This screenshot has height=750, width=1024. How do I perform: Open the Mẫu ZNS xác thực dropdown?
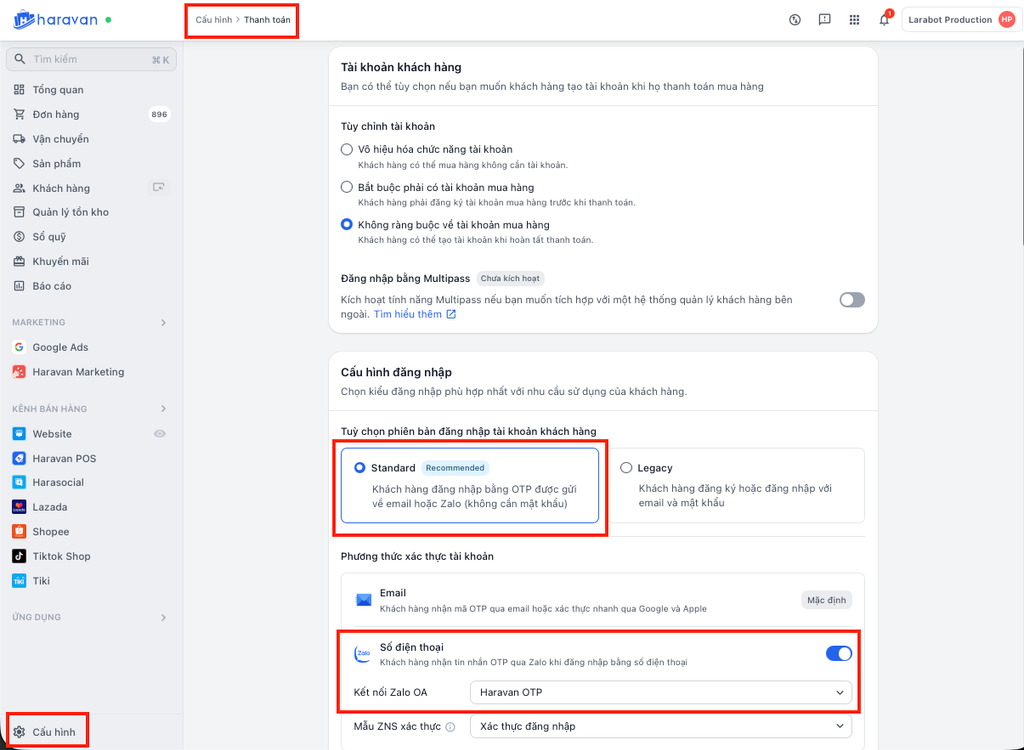(x=661, y=726)
